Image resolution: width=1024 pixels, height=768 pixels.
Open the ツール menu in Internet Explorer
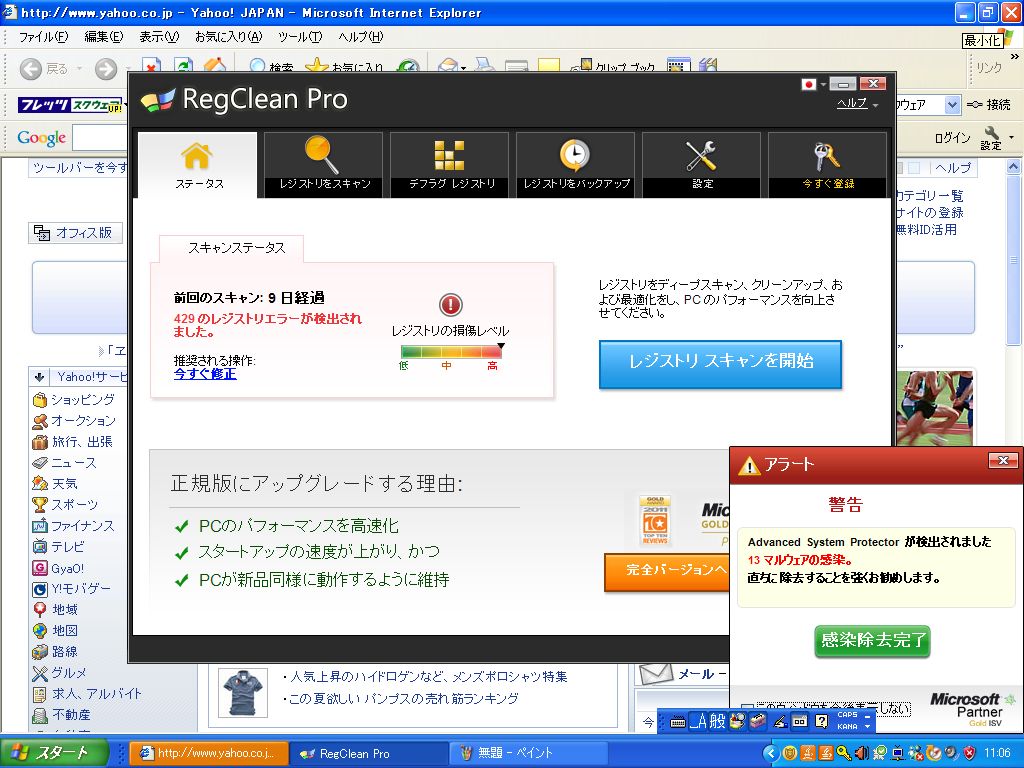300,37
